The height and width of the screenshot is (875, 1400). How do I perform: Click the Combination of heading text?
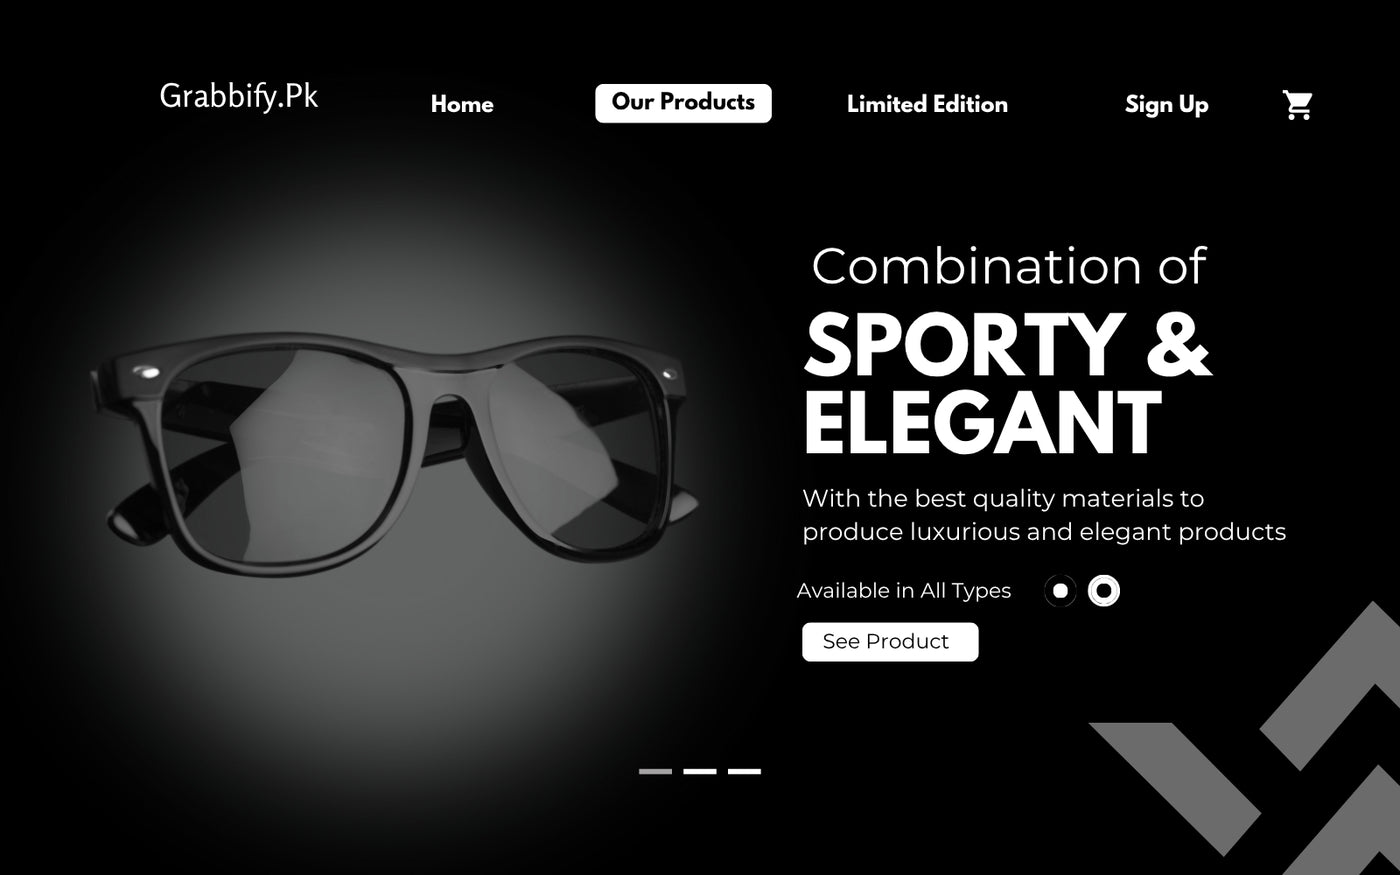(1009, 266)
